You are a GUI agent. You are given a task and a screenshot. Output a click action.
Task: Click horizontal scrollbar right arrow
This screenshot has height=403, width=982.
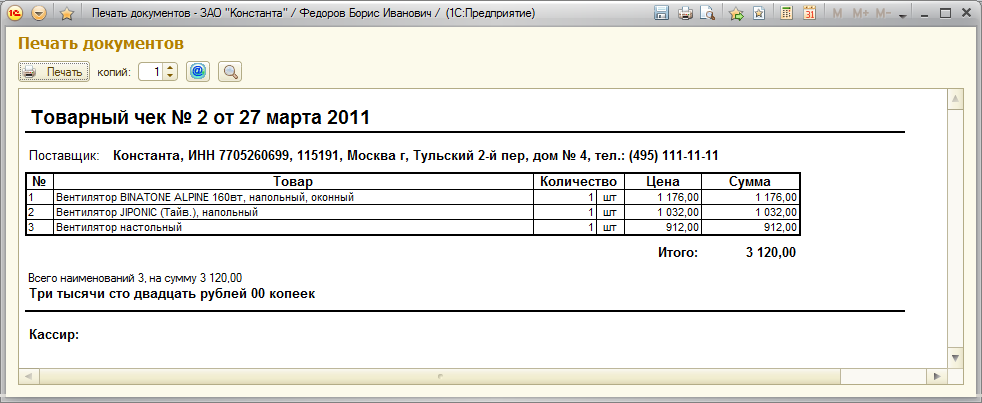tap(937, 377)
